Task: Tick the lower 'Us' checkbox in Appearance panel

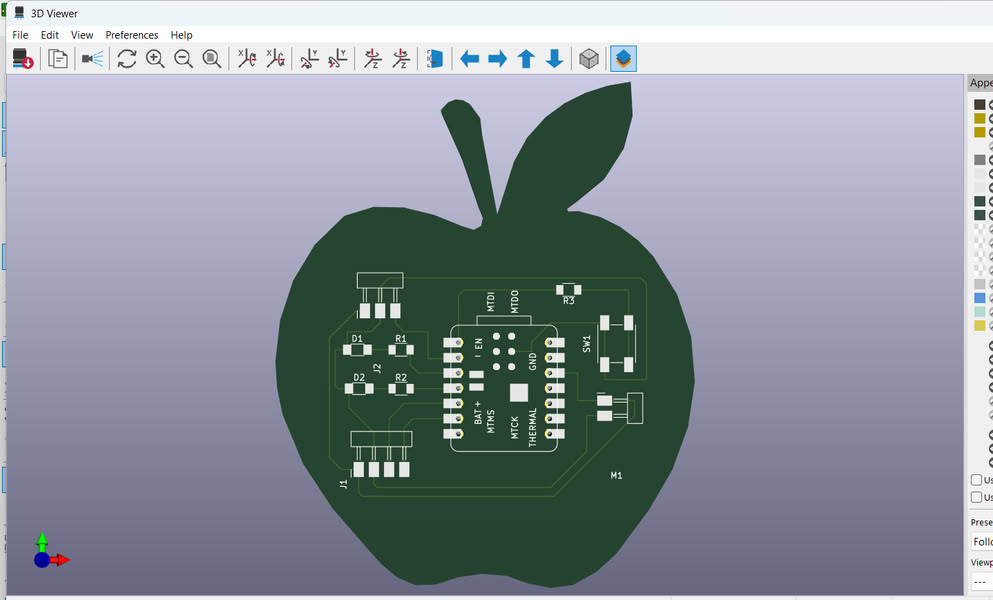Action: coord(977,497)
